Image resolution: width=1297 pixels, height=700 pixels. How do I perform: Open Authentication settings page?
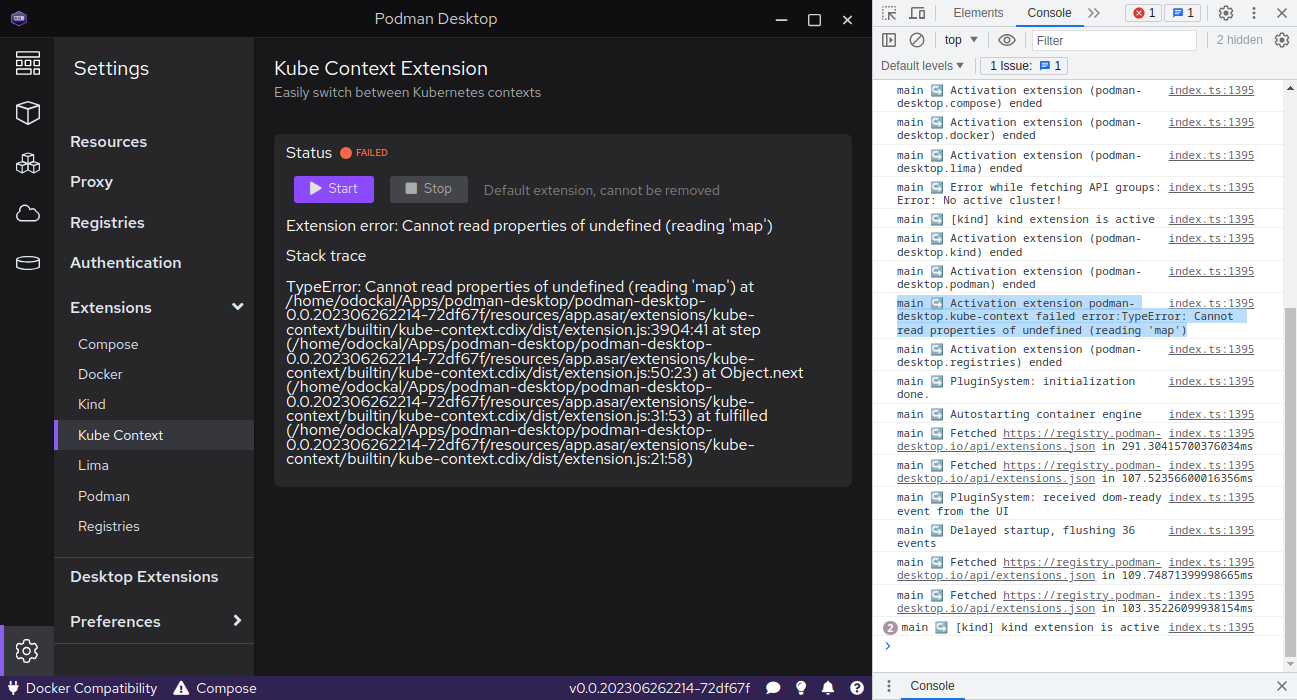(x=125, y=263)
